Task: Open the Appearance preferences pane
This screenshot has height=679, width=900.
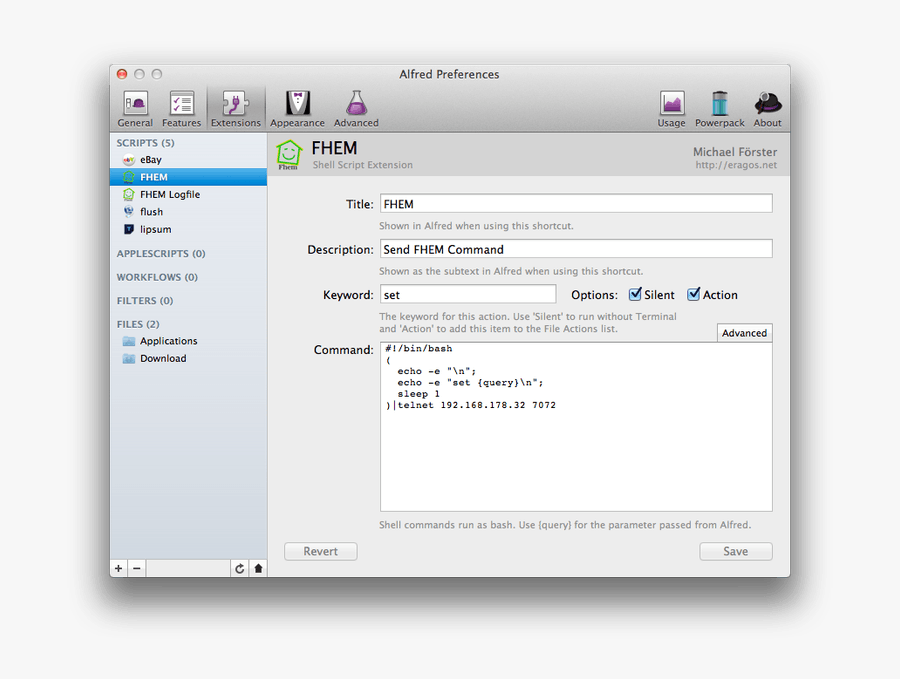Action: [297, 109]
